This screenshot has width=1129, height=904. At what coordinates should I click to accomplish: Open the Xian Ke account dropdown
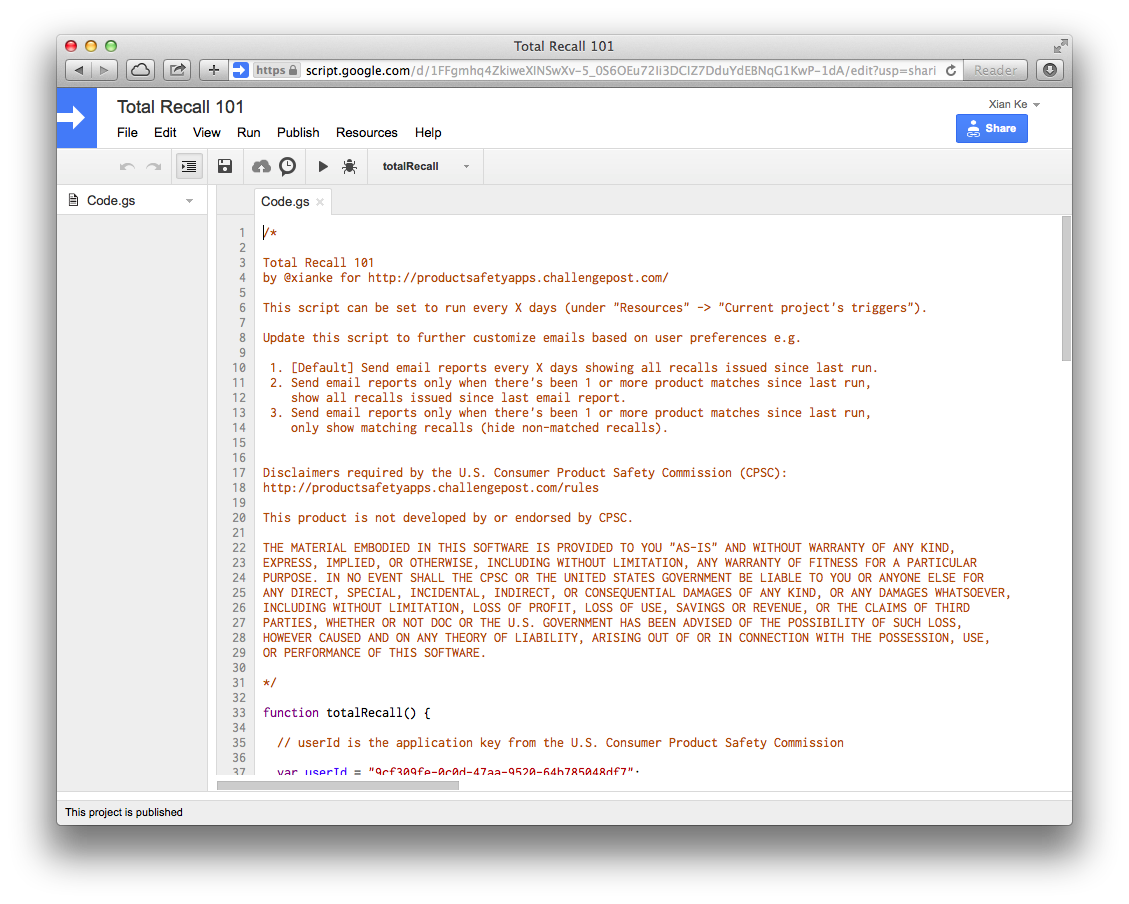point(1014,104)
